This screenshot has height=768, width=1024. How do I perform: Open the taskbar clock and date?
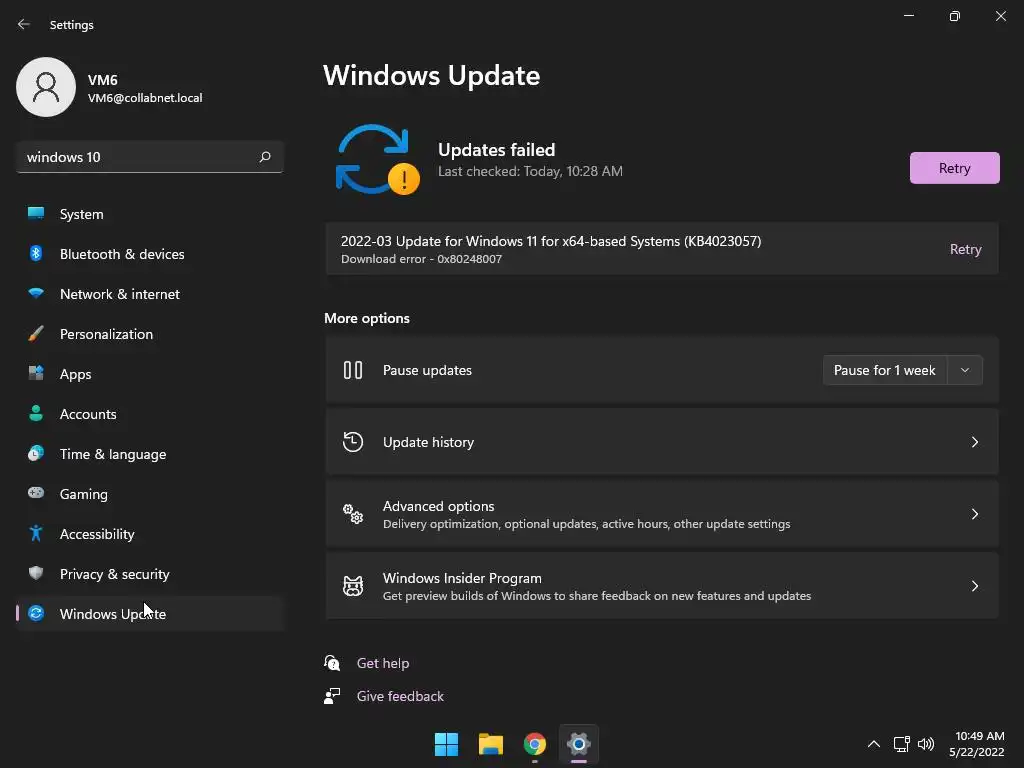(977, 744)
